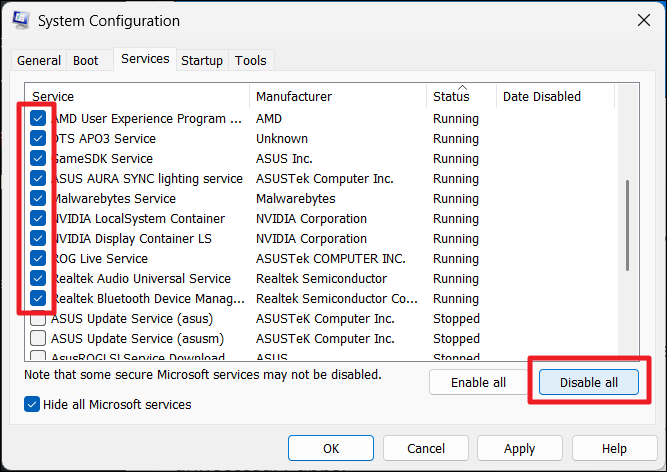Viewport: 667px width, 472px height.
Task: Uncheck AMD User Experience Program service
Action: coord(38,119)
